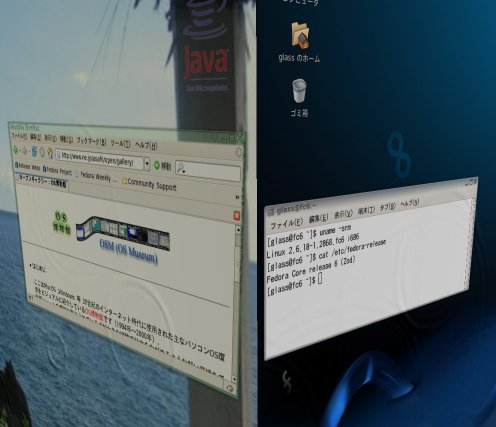The height and width of the screenshot is (427, 496).
Task: Open the ブックマーク menu in Firefox
Action: pyautogui.click(x=91, y=141)
